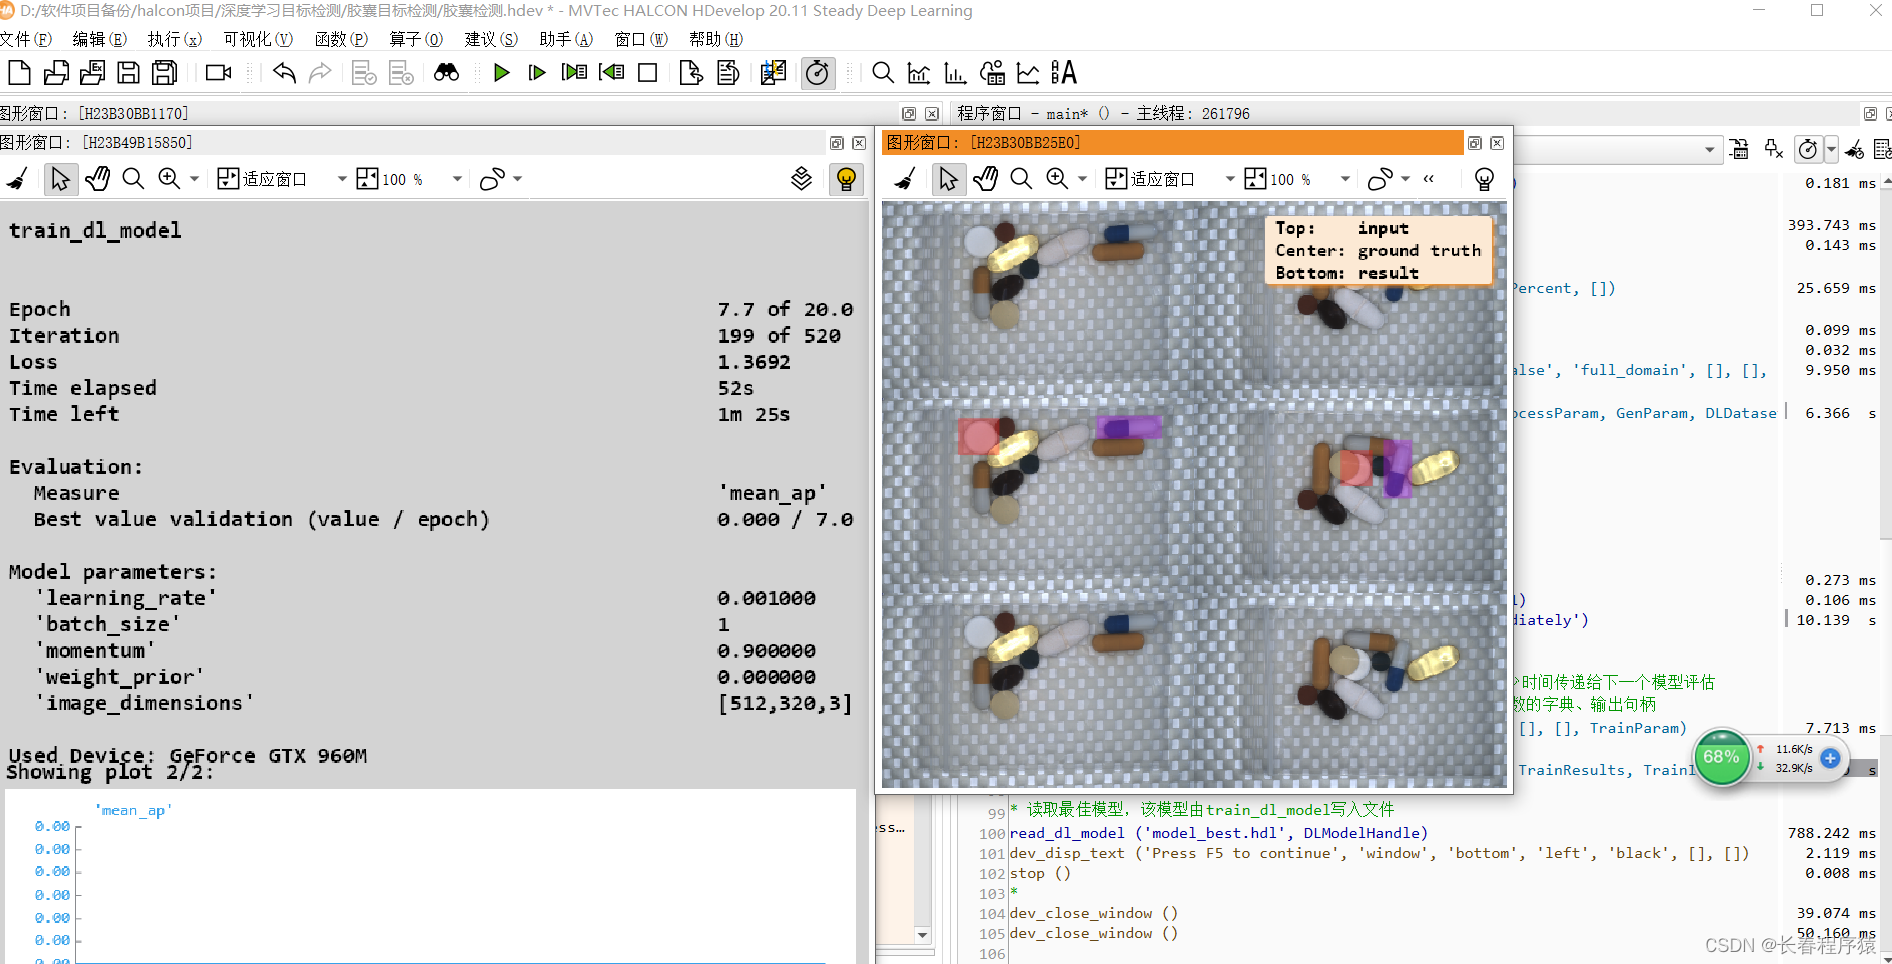Image resolution: width=1892 pixels, height=964 pixels.
Task: Click the 'mean_ap' plot legend label
Action: pos(134,810)
